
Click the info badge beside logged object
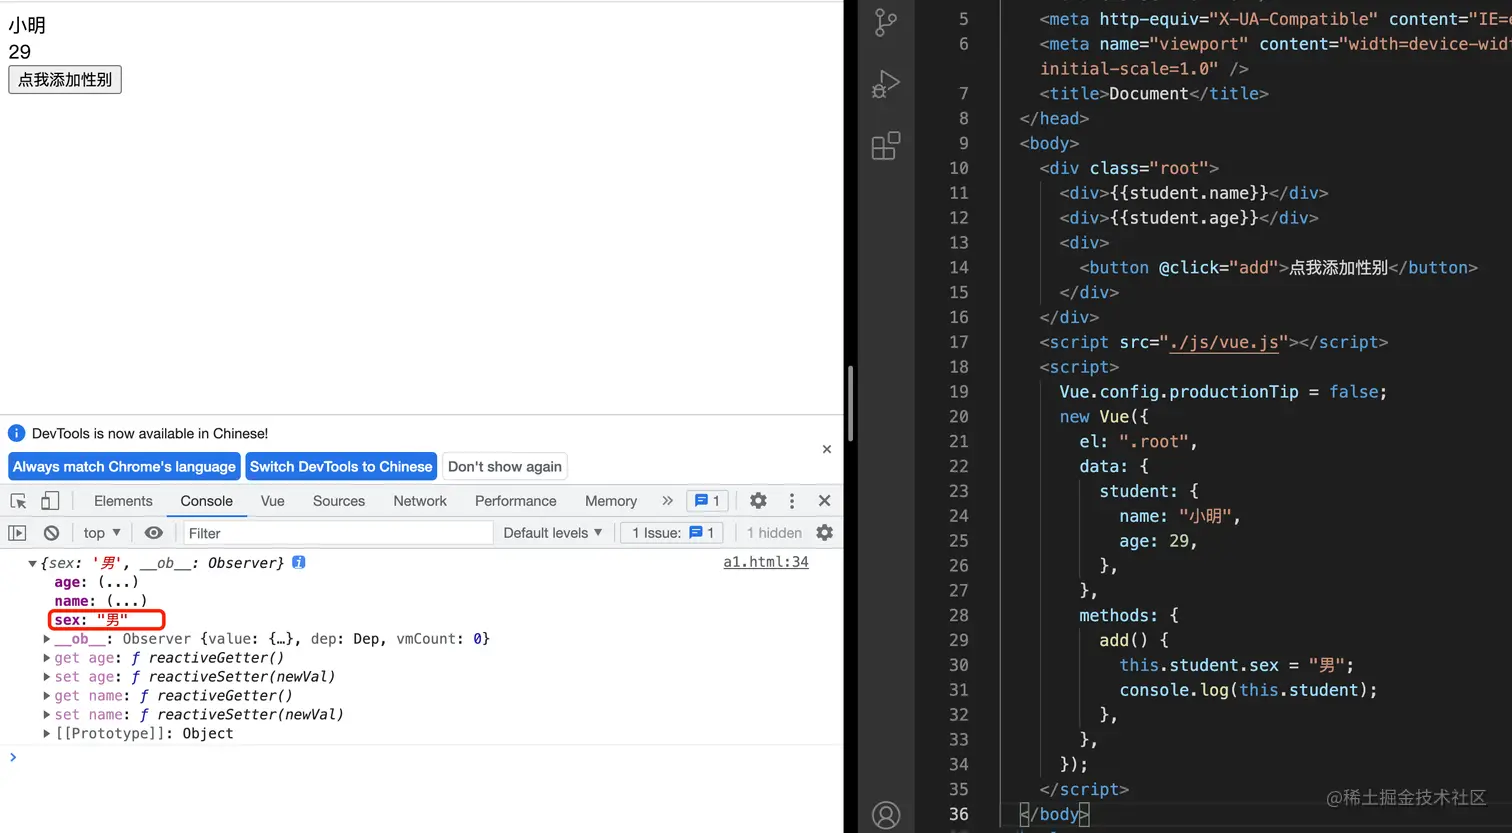point(299,562)
